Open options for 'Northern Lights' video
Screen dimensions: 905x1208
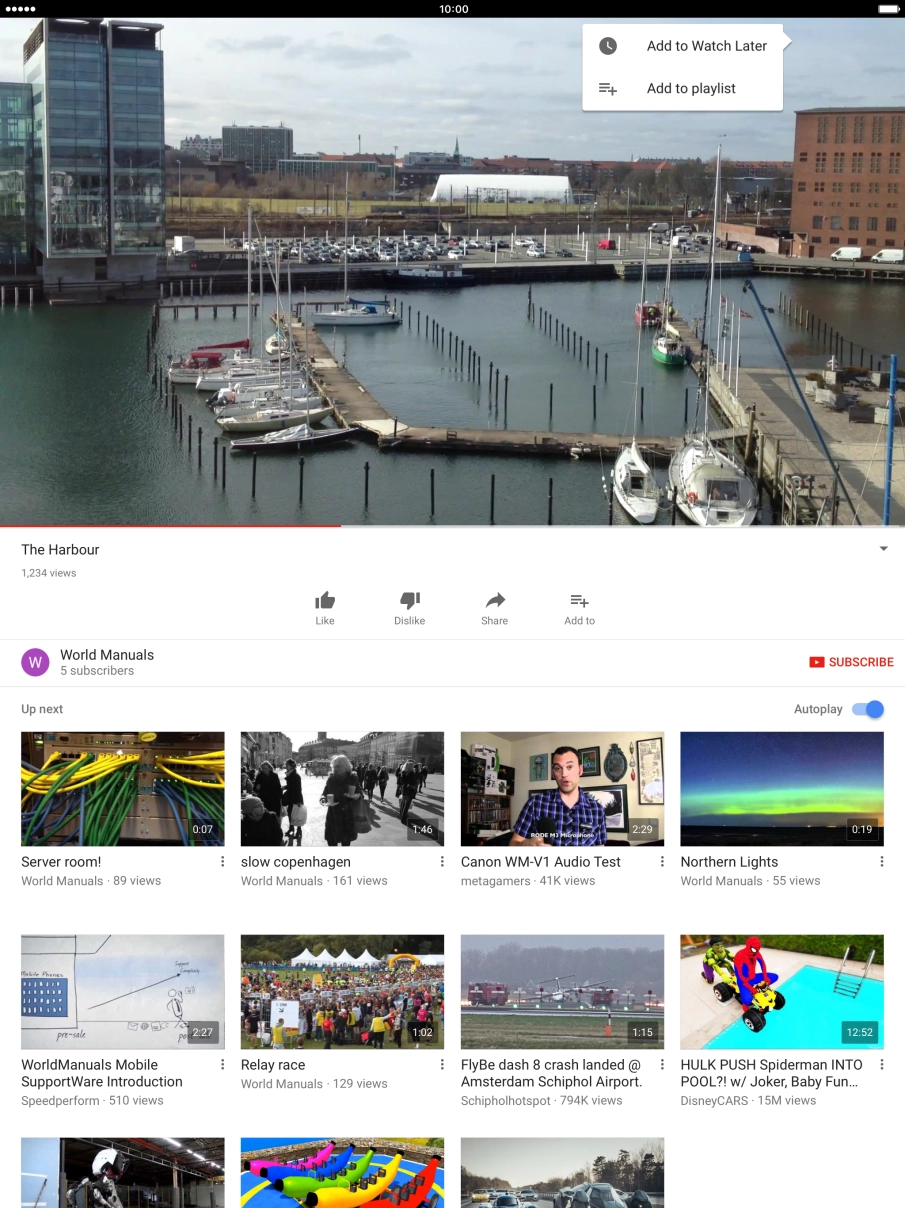[x=881, y=862]
